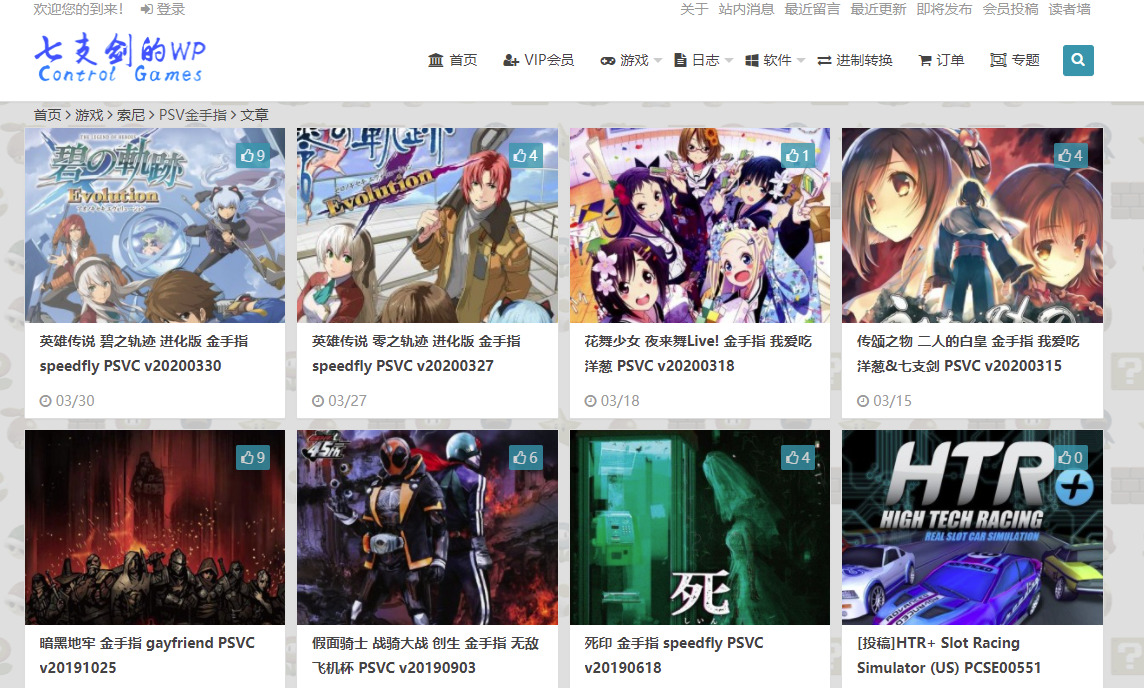
Task: Open the 订单 shopping cart item
Action: point(941,60)
